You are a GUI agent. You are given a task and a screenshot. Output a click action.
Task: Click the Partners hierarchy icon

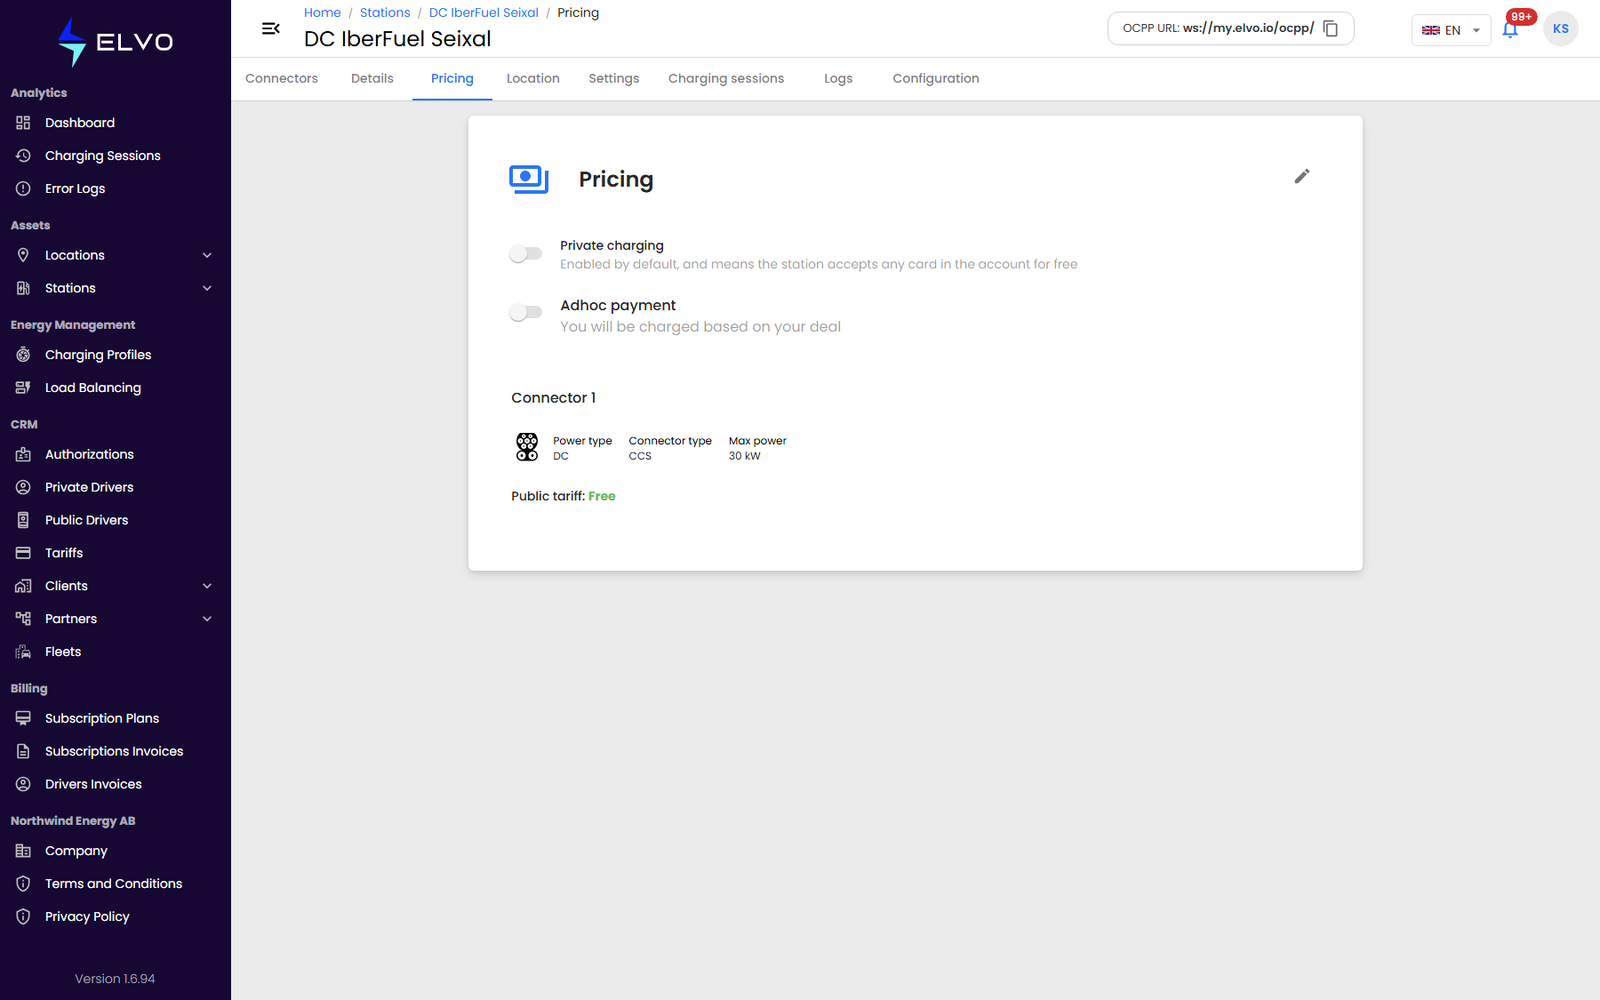click(23, 619)
